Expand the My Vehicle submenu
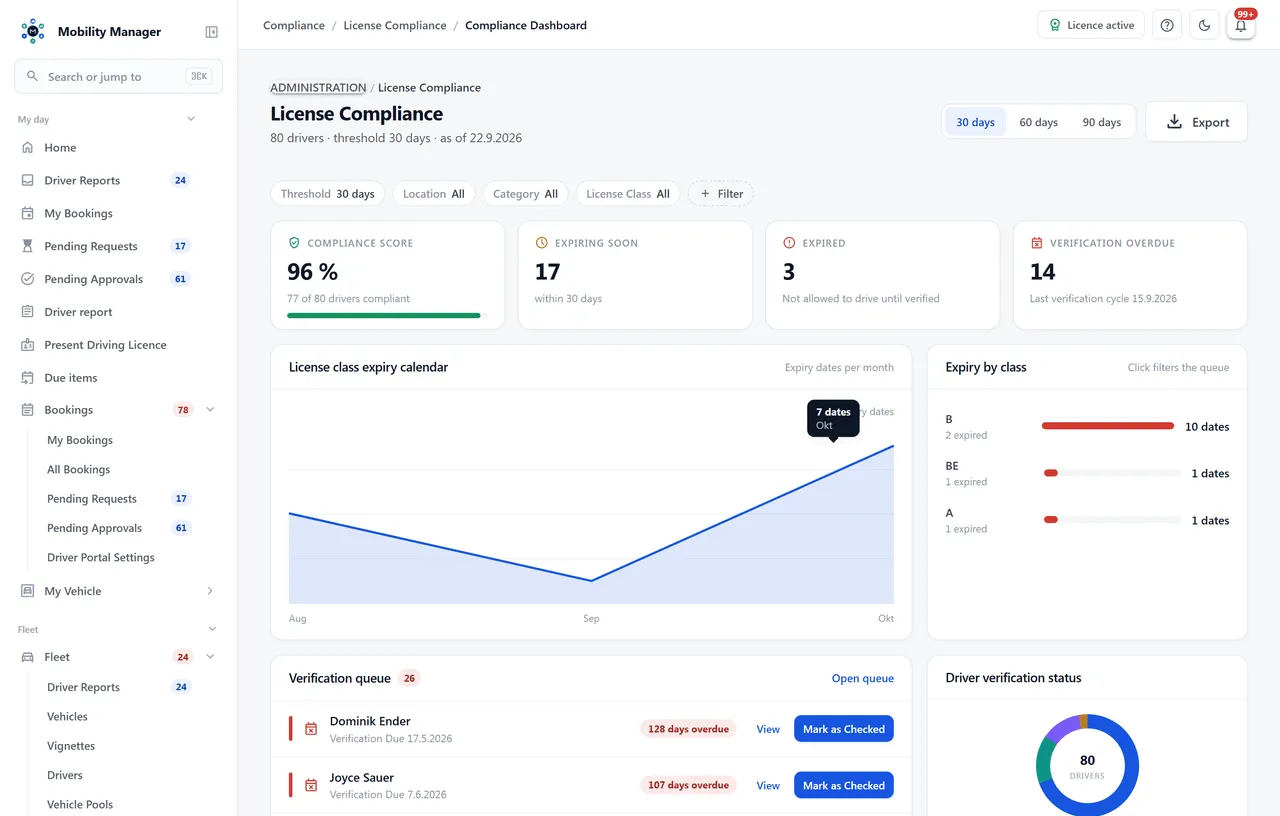1280x816 pixels. point(210,591)
